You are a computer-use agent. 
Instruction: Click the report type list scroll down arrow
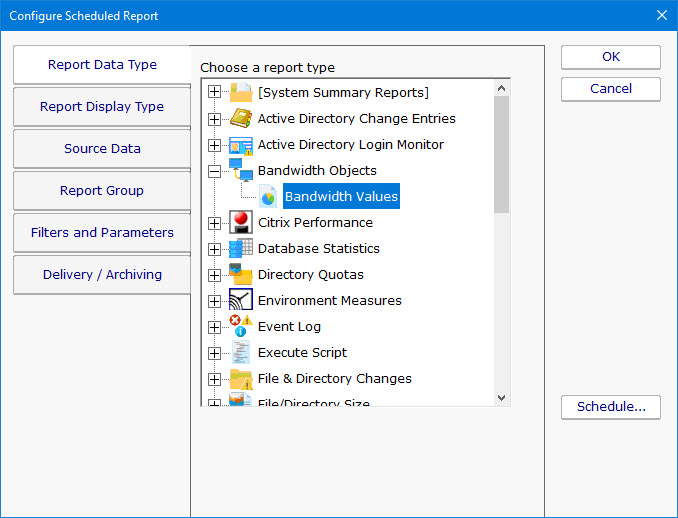(x=502, y=397)
